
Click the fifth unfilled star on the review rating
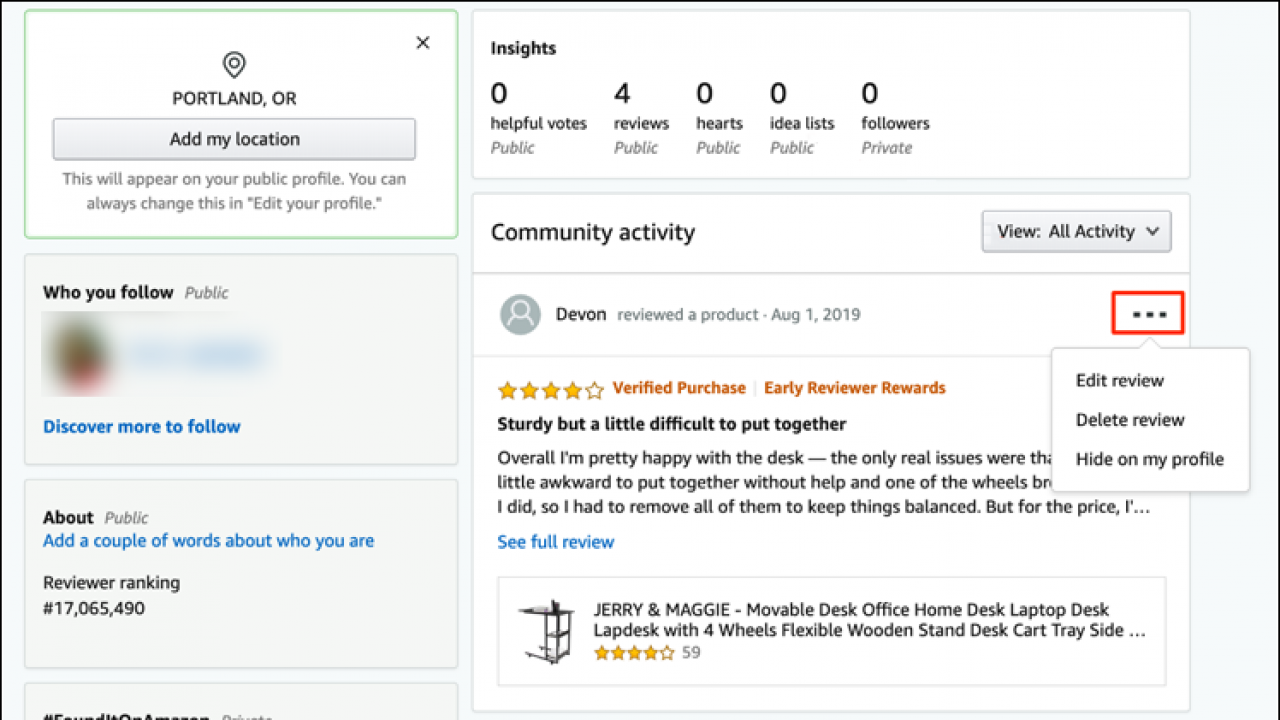click(x=594, y=389)
